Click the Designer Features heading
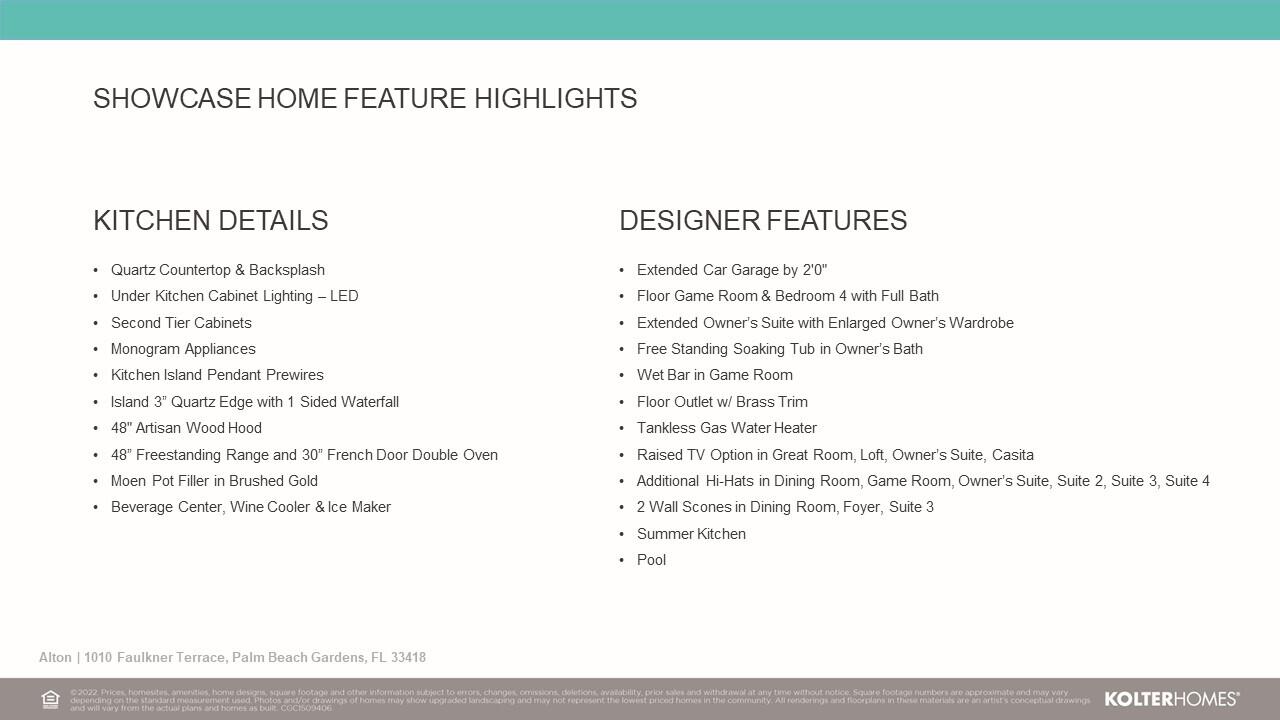Viewport: 1280px width, 720px height. coord(763,221)
